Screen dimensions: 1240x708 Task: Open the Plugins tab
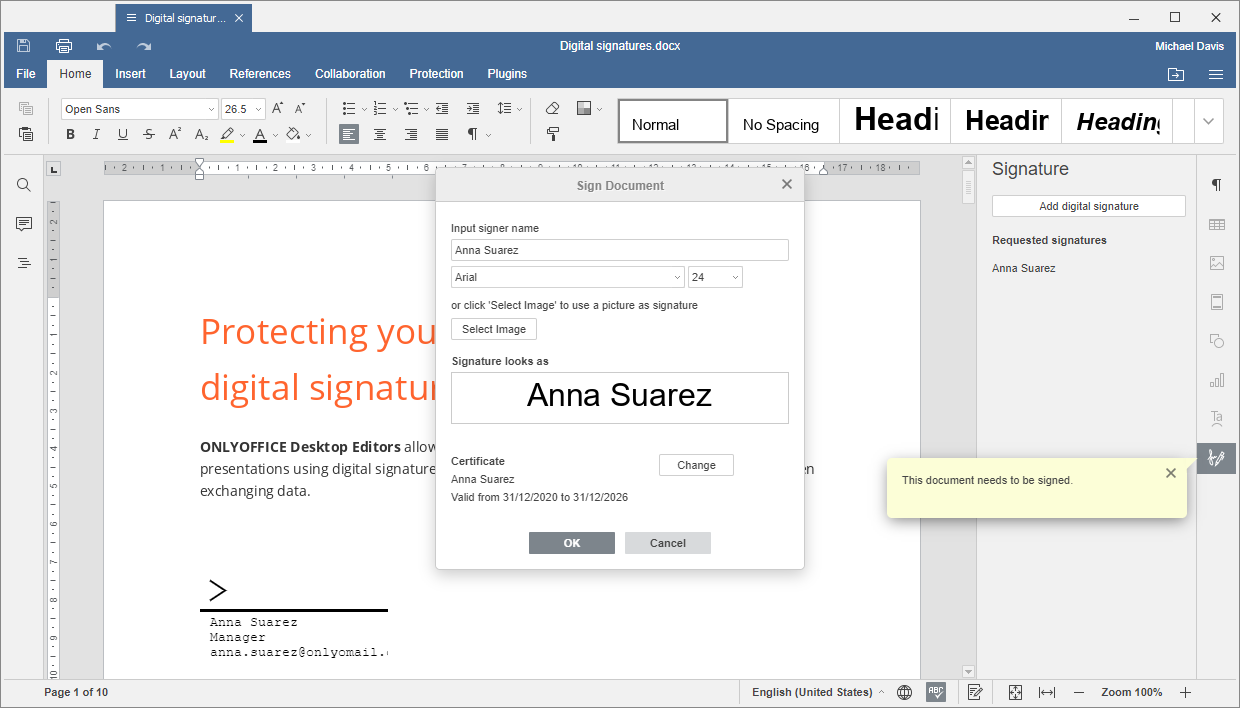(507, 74)
